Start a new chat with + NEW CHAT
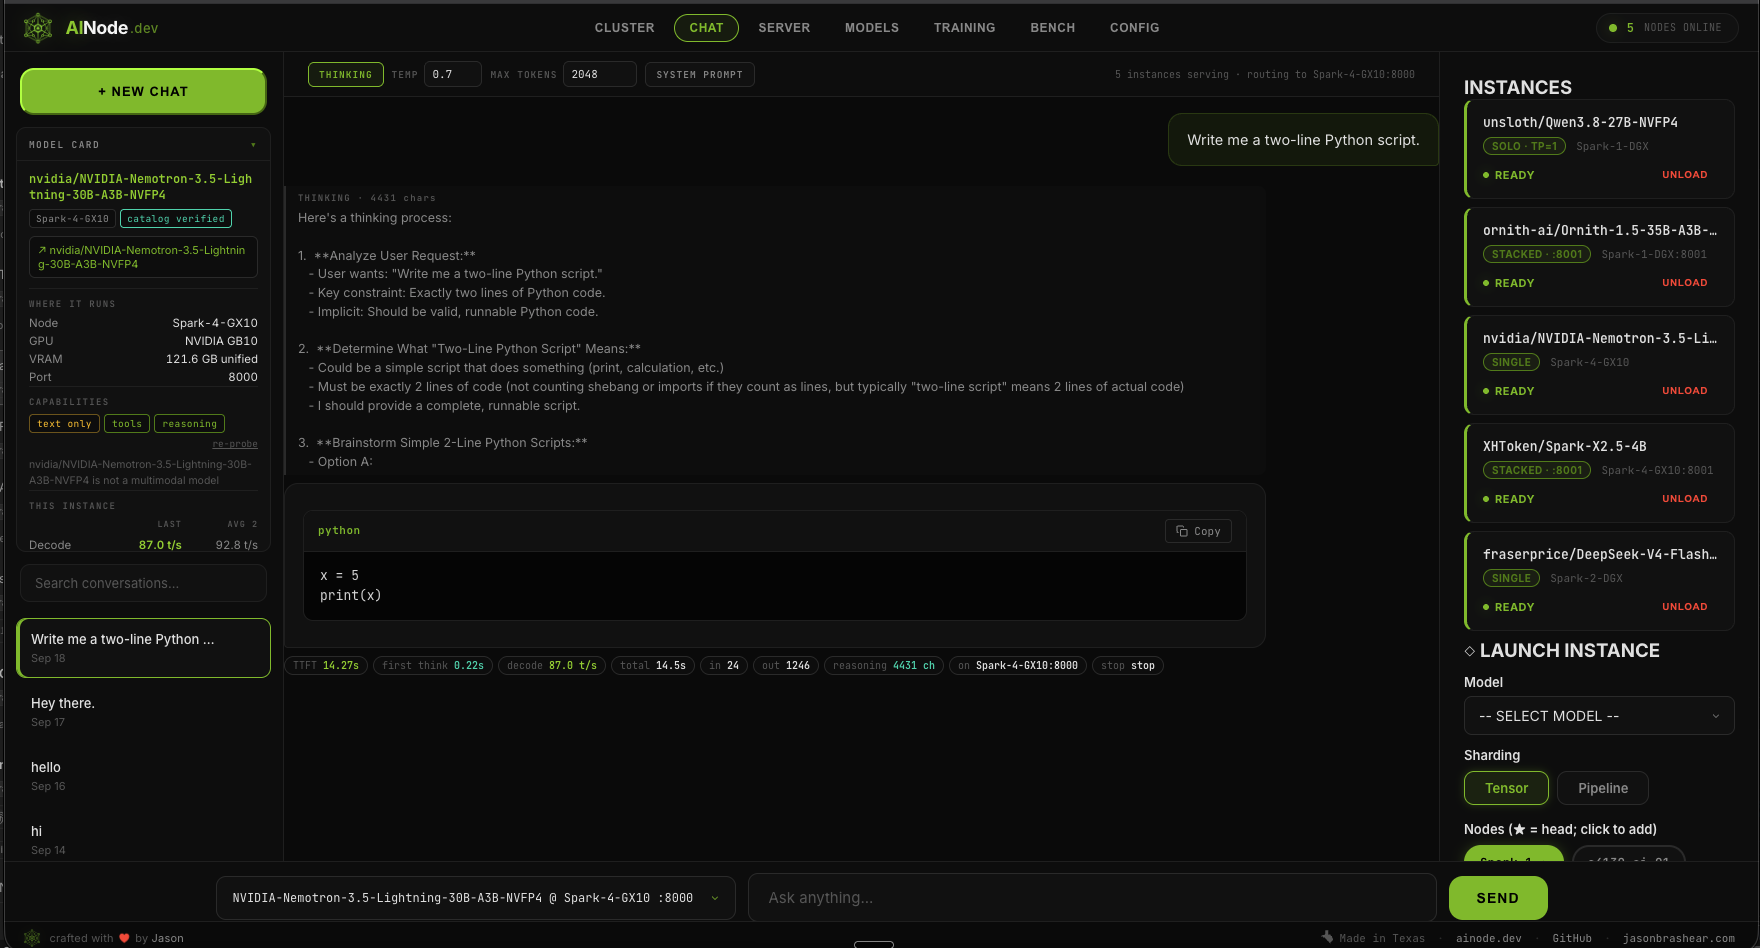1760x948 pixels. pos(143,91)
